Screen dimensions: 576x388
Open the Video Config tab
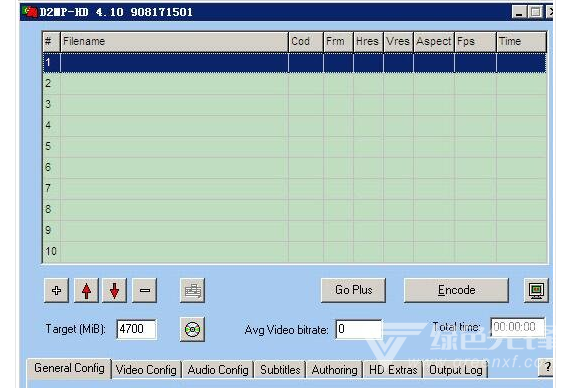pyautogui.click(x=146, y=370)
